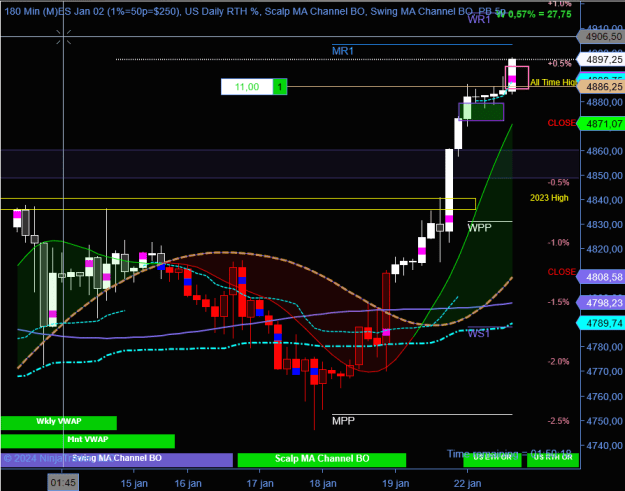This screenshot has width=625, height=491.
Task: Click the -1.0% percent level label
Action: (x=558, y=242)
